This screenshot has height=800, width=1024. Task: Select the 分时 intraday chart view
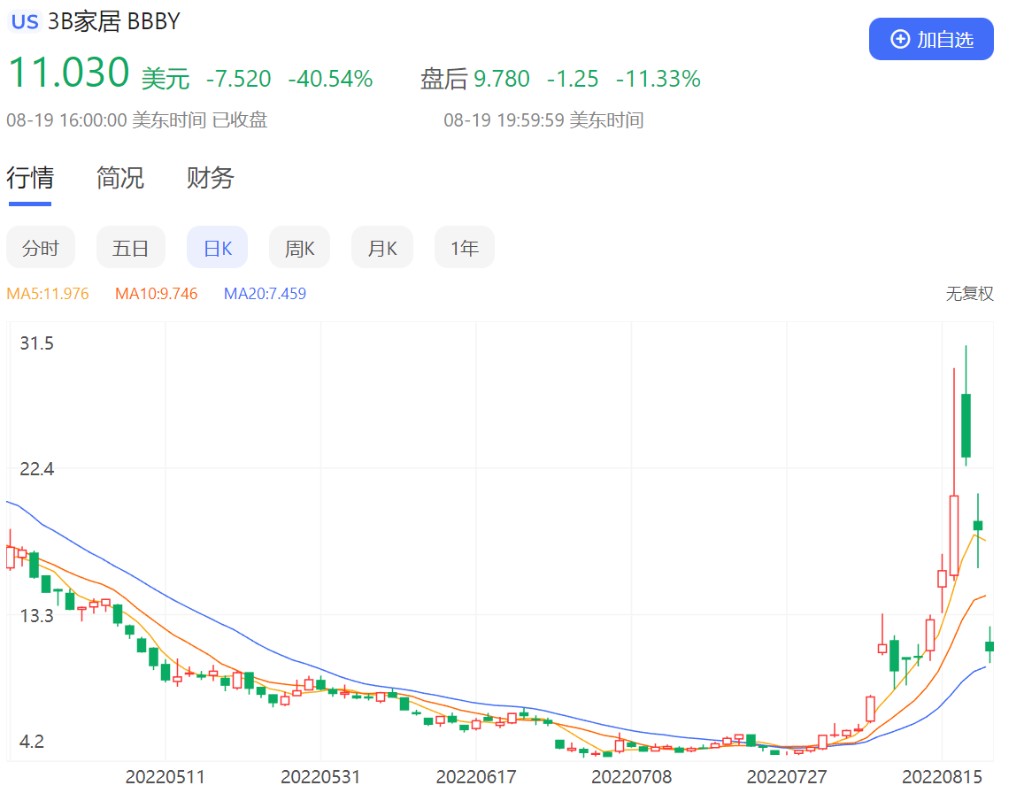click(41, 248)
